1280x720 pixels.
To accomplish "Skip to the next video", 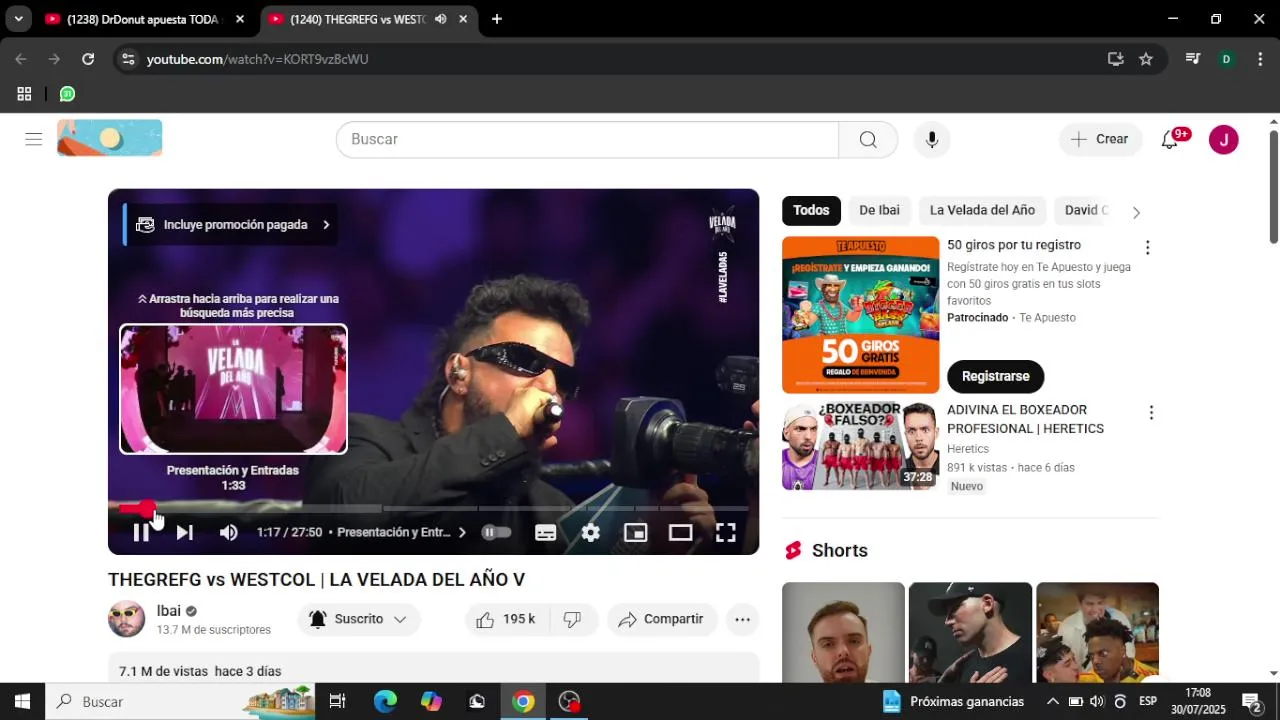I will click(x=185, y=533).
